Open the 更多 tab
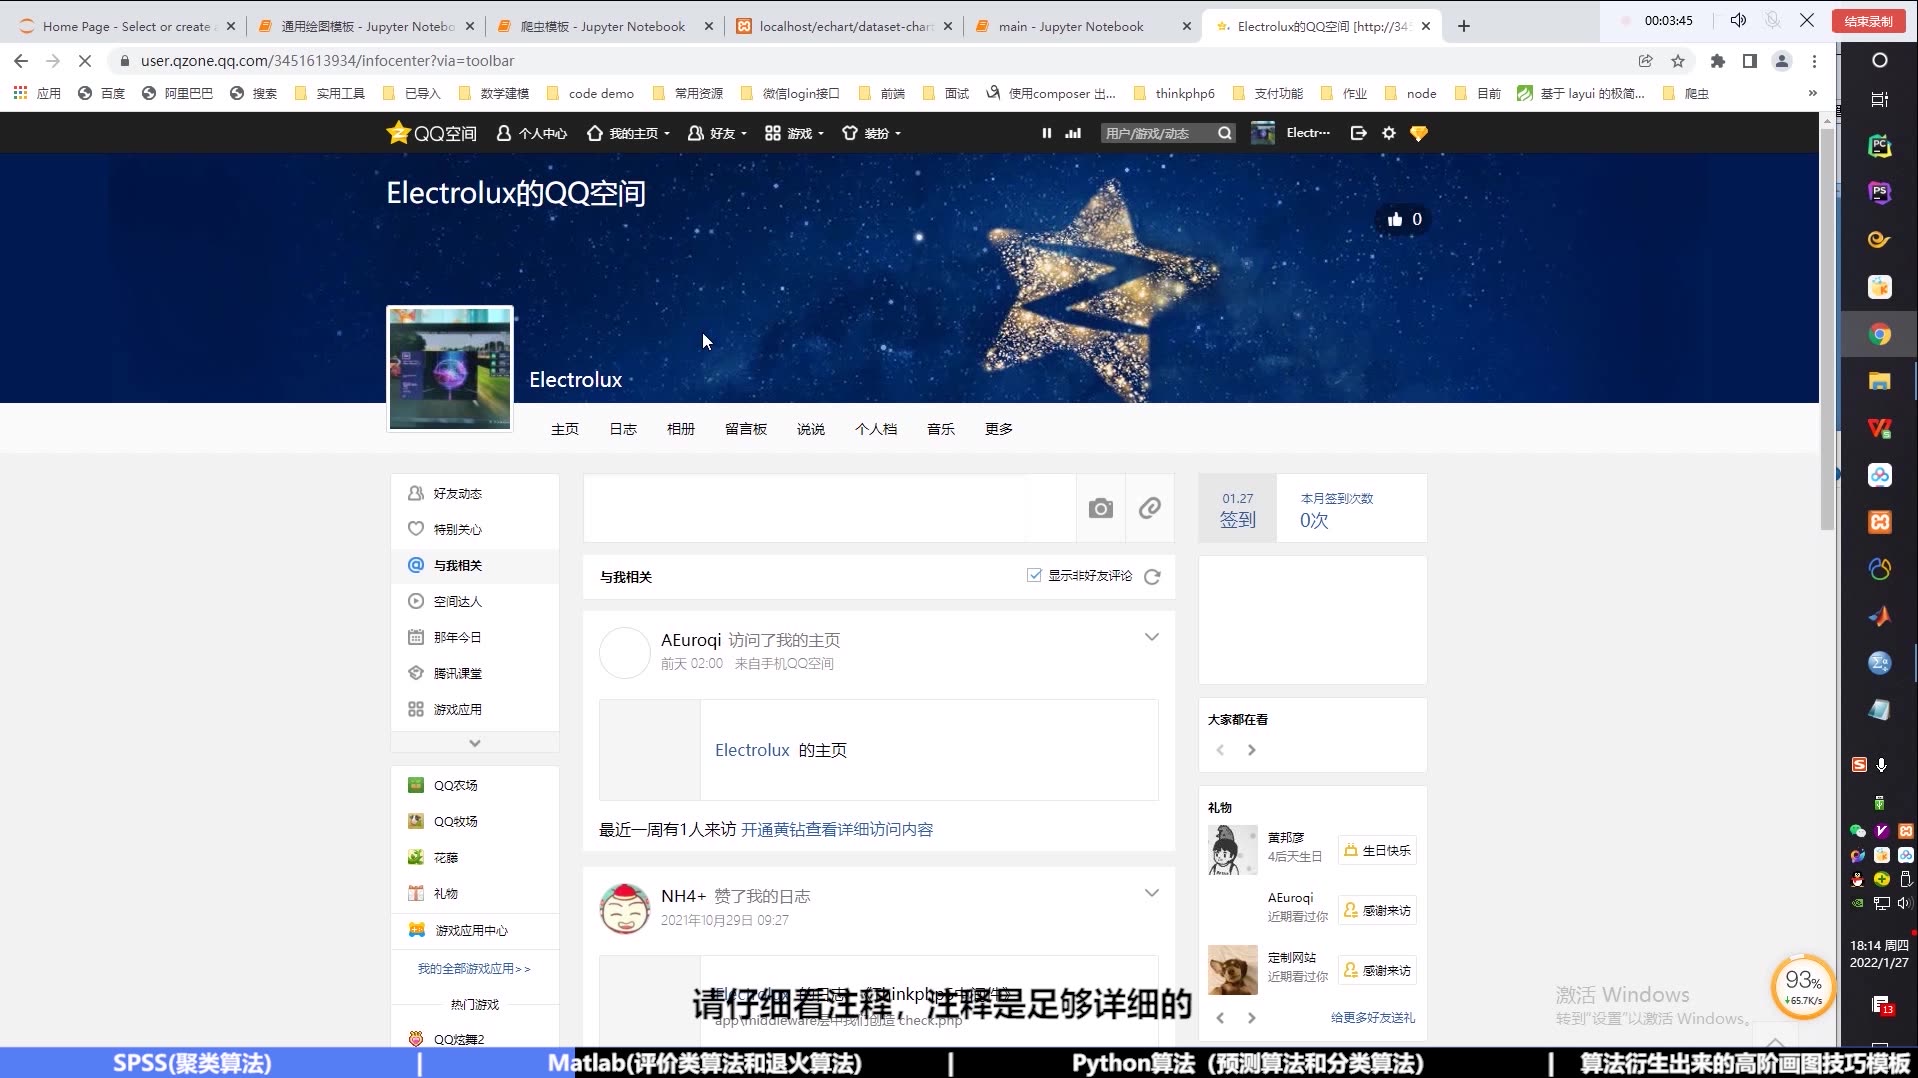Viewport: 1918px width, 1078px height. 999,429
